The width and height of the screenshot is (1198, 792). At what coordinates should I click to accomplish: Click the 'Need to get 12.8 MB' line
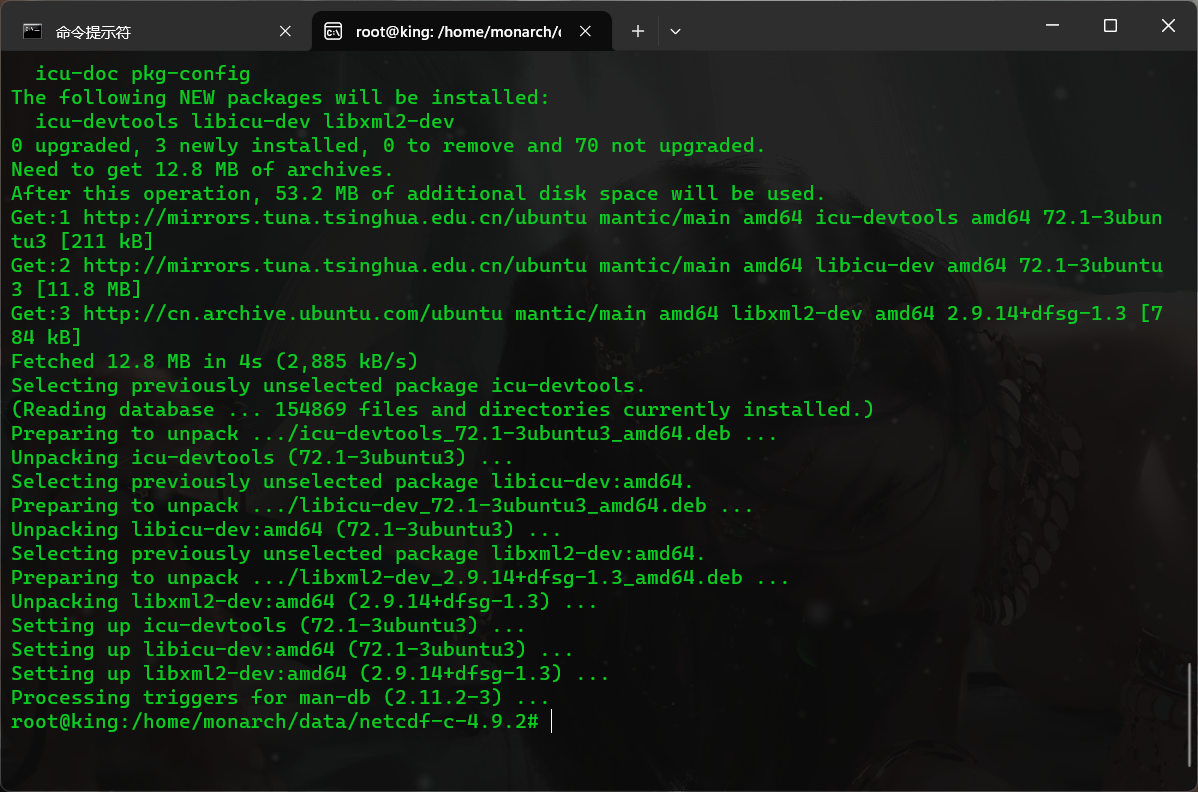202,170
